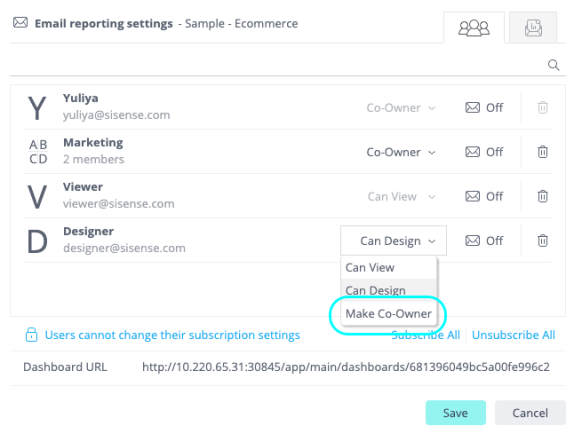Toggle email subscription Off for Designer
Image resolution: width=574 pixels, height=434 pixels.
[x=484, y=240]
